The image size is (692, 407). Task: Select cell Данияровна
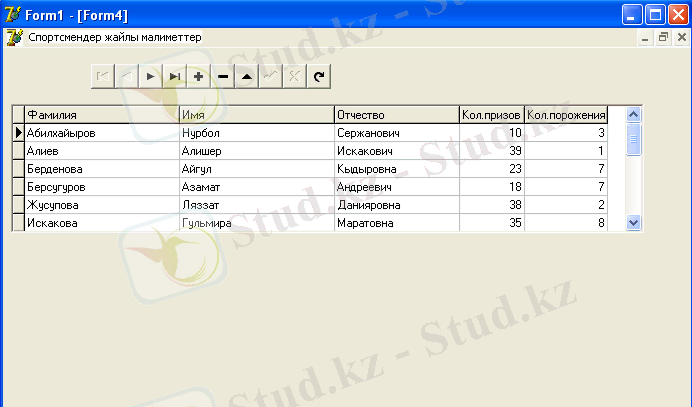point(397,205)
